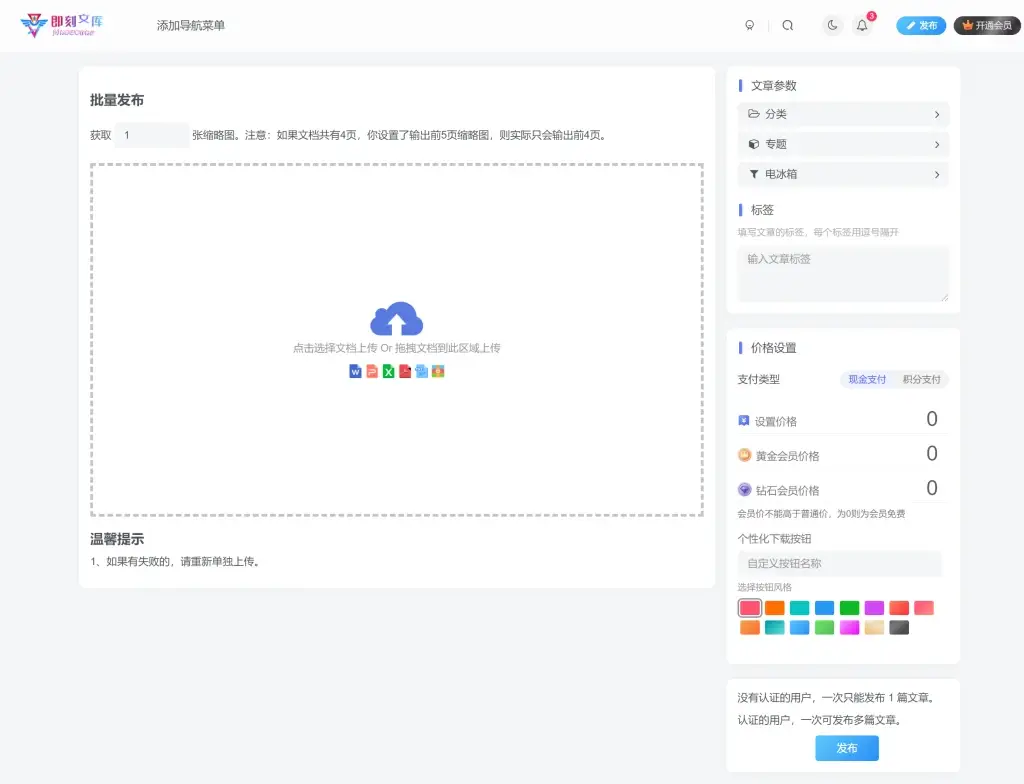The height and width of the screenshot is (784, 1024).
Task: Click the 发布 button in the header
Action: click(921, 26)
